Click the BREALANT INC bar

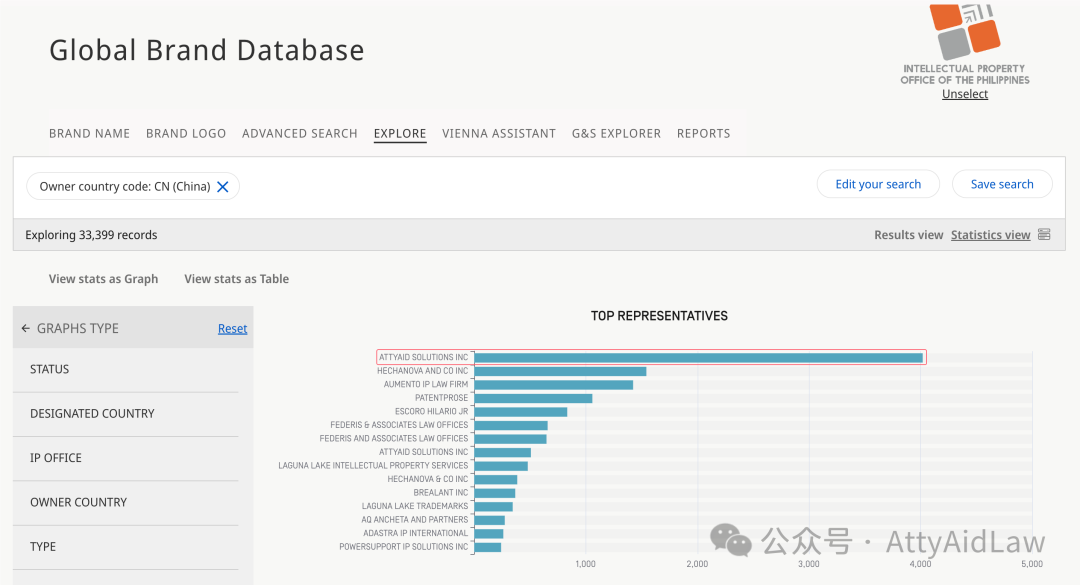495,493
